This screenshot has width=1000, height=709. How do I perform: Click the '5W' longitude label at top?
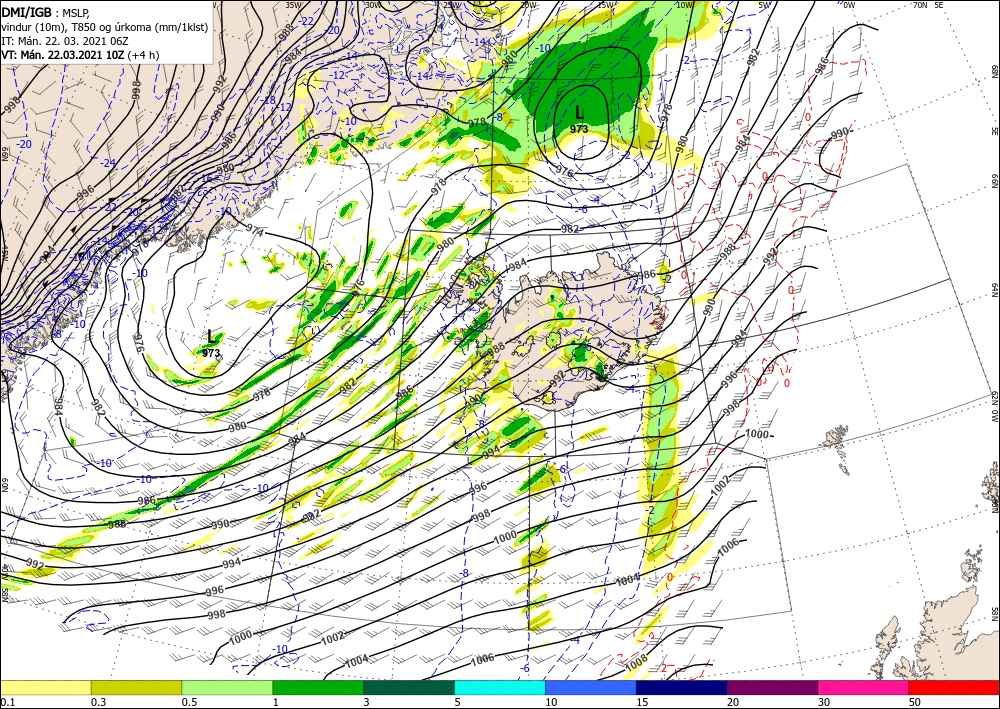point(765,5)
